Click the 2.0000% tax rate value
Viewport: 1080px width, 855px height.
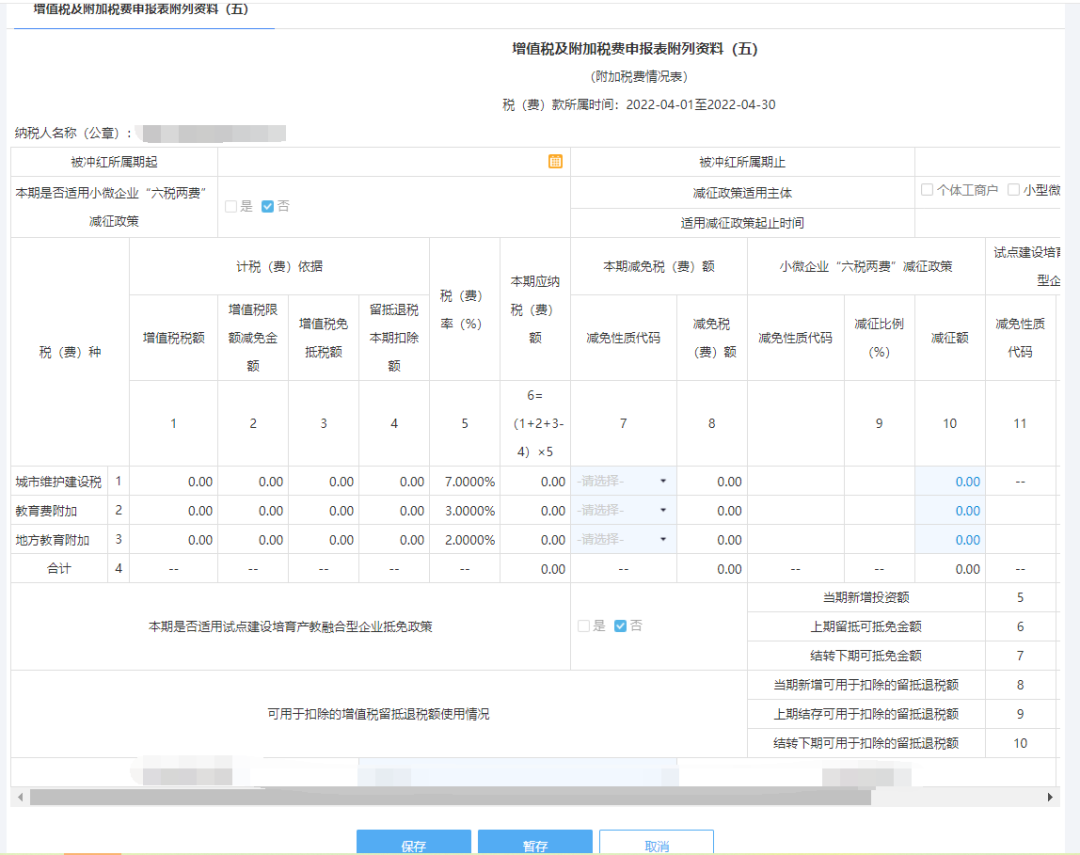click(470, 540)
